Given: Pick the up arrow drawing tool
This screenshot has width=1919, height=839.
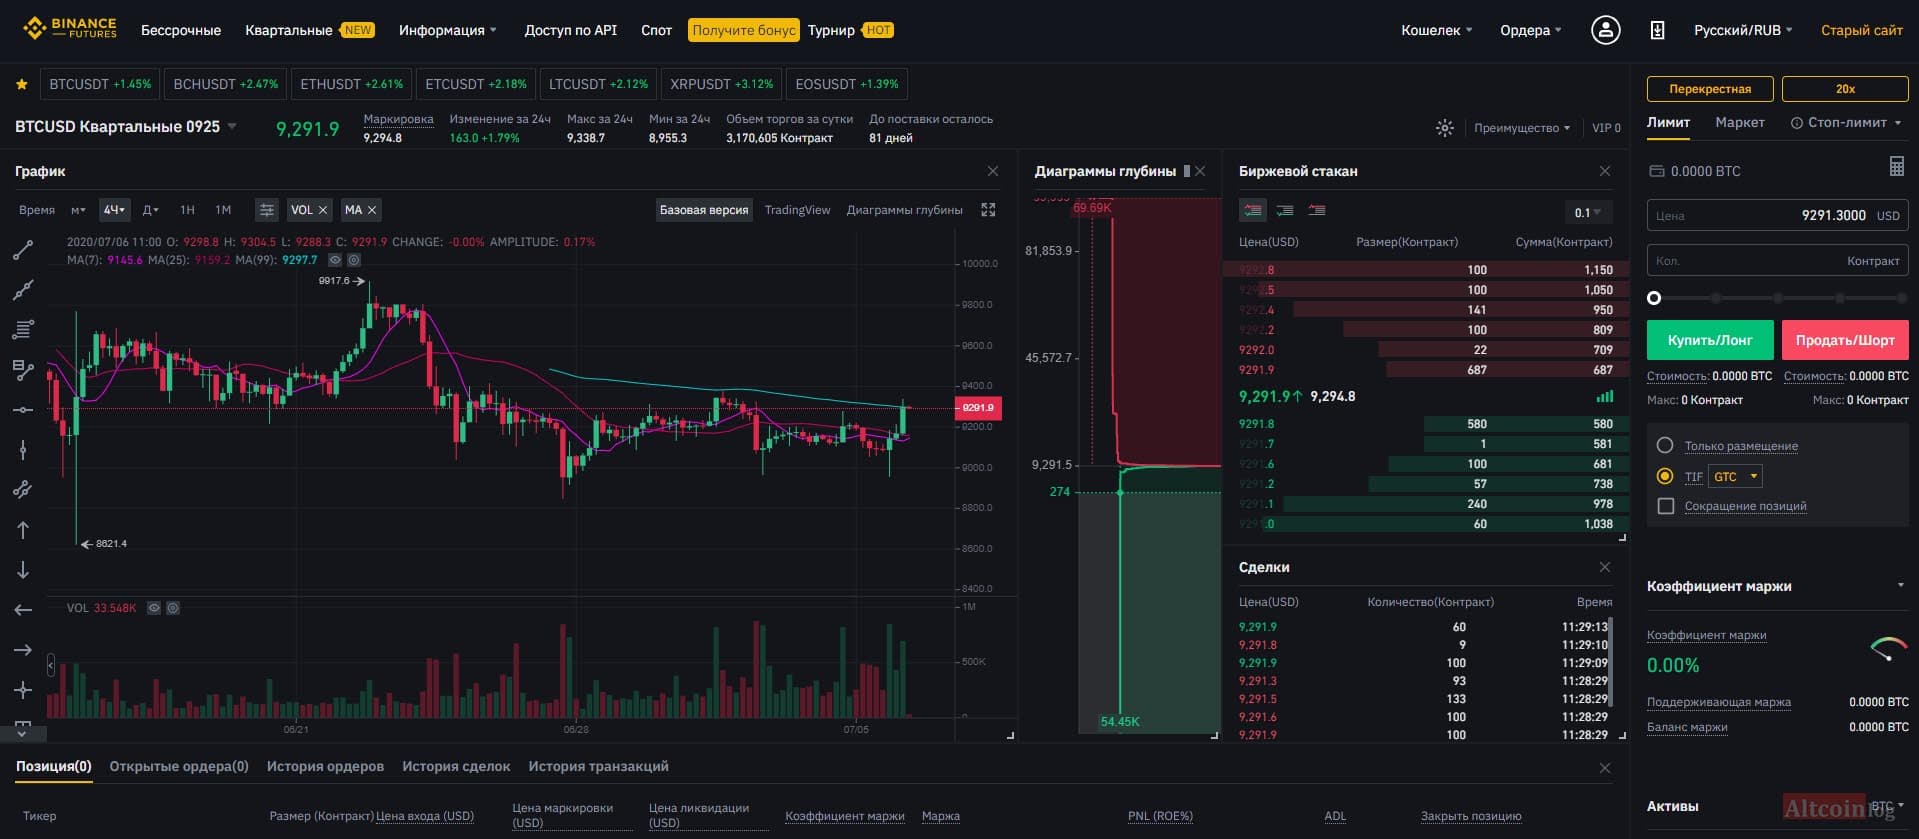Looking at the screenshot, I should pos(23,530).
